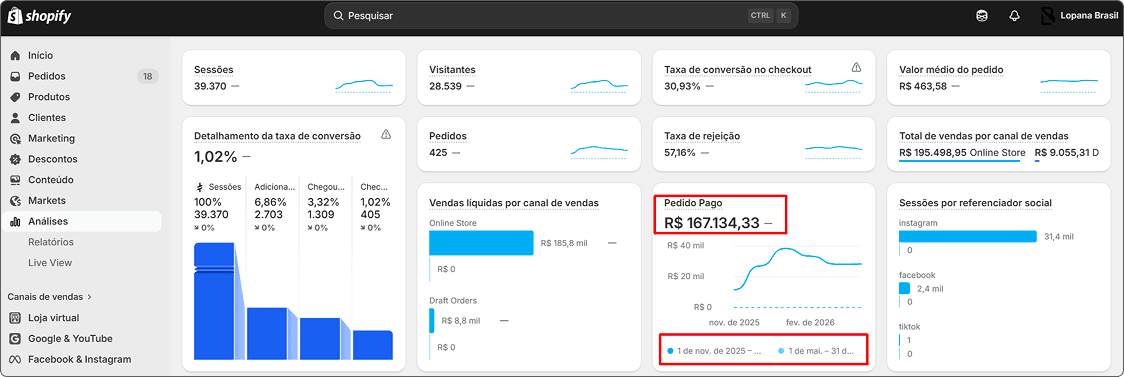Image resolution: width=1124 pixels, height=377 pixels.
Task: Open the Pedido Pago card title
Action: click(693, 203)
